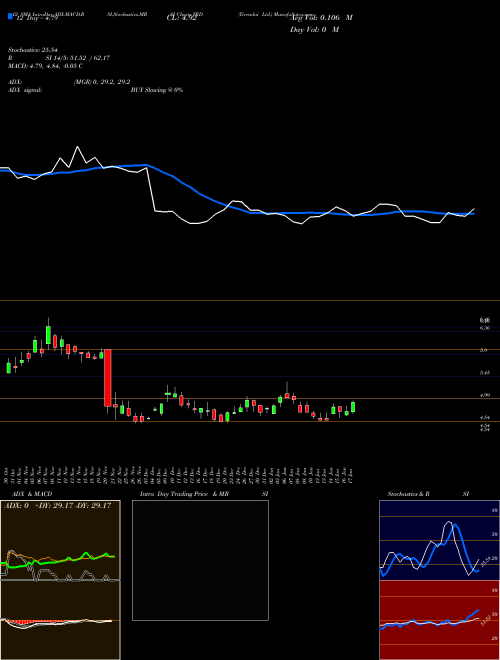Open the ADX indicator chart panel
500x660 pixels.
click(x=60, y=540)
